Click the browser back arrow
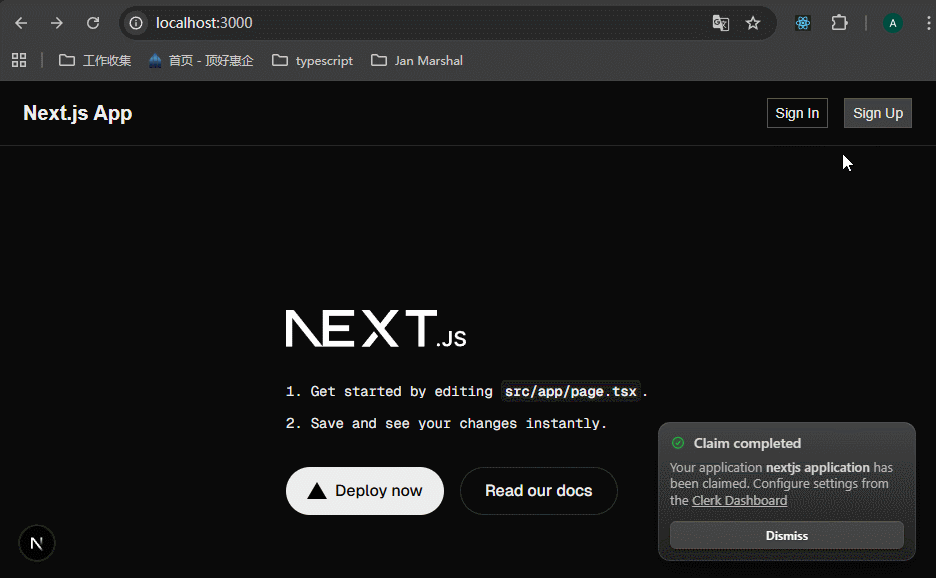Viewport: 936px width, 578px height. [x=21, y=23]
